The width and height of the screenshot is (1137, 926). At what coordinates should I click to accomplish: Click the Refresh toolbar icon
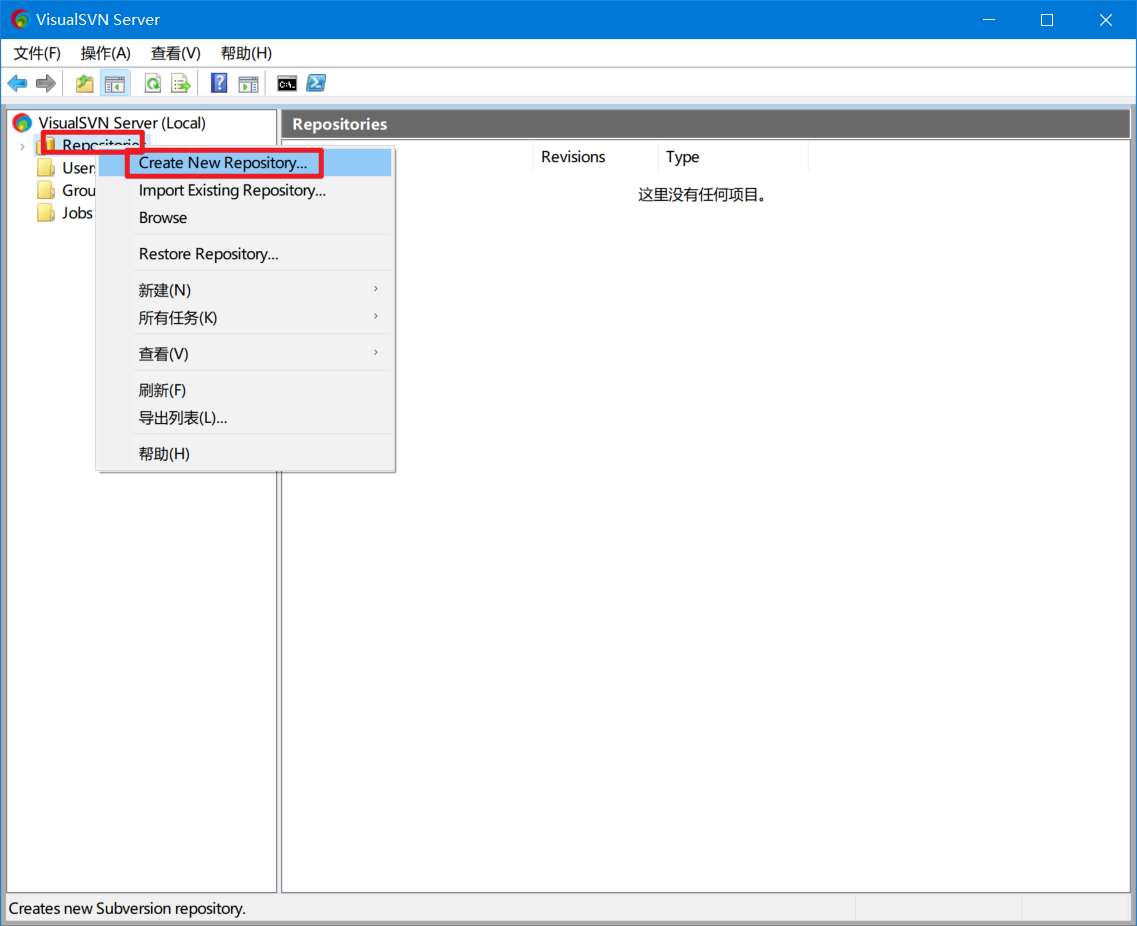point(152,83)
